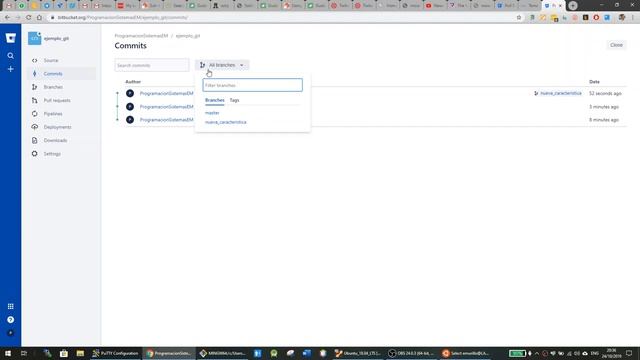The width and height of the screenshot is (640, 360).
Task: Choose the nueva_caracteristica branch in dropdown
Action: pos(226,122)
